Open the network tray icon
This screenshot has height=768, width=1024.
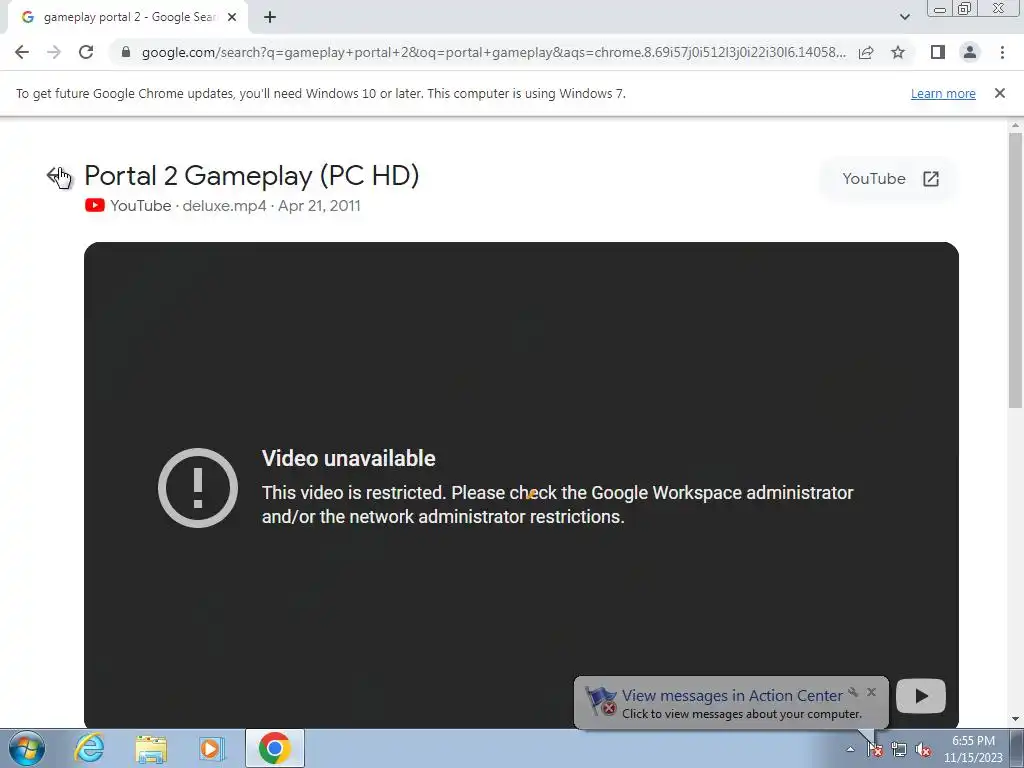click(x=899, y=750)
